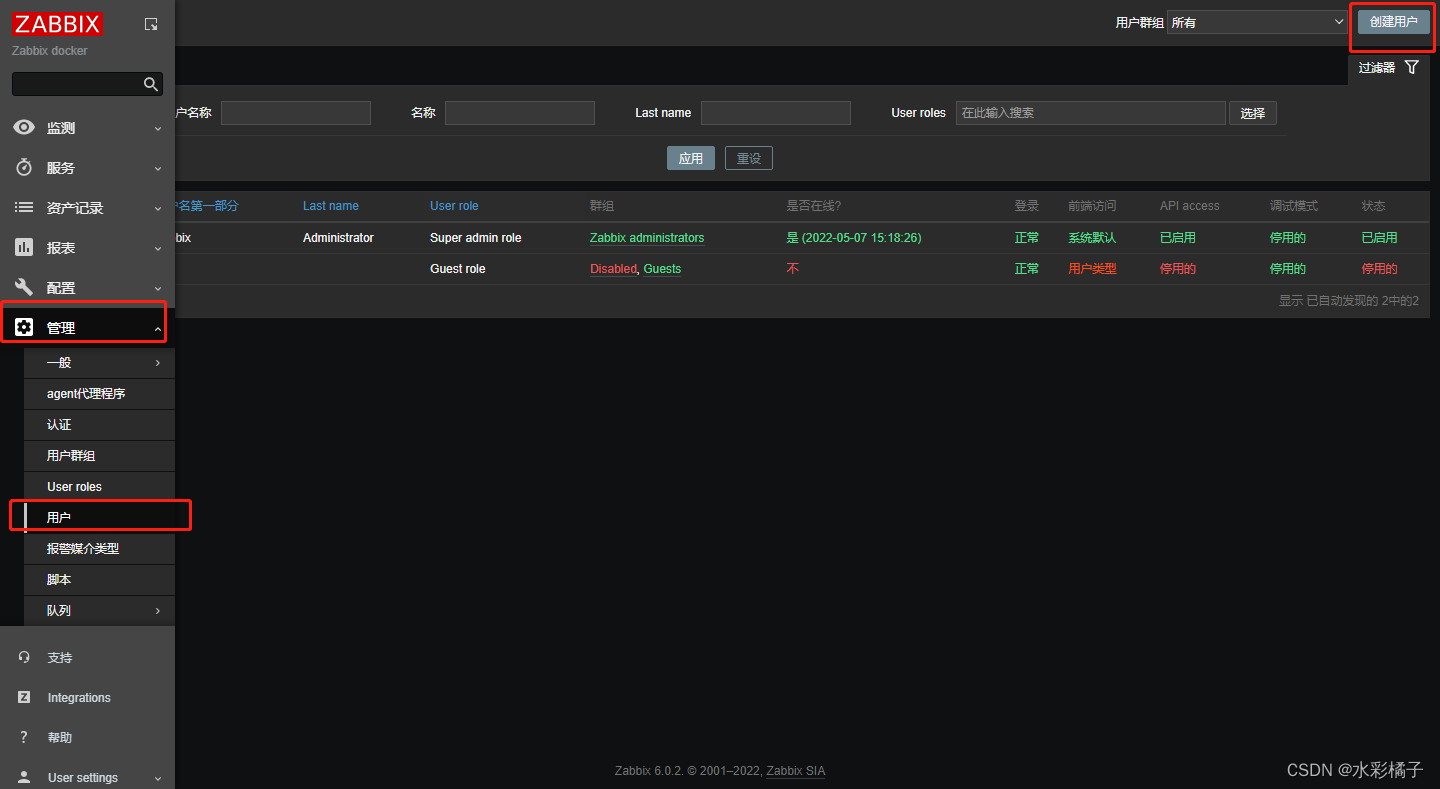This screenshot has height=789, width=1440.
Task: Open Zabbix administrators group link
Action: (x=647, y=238)
